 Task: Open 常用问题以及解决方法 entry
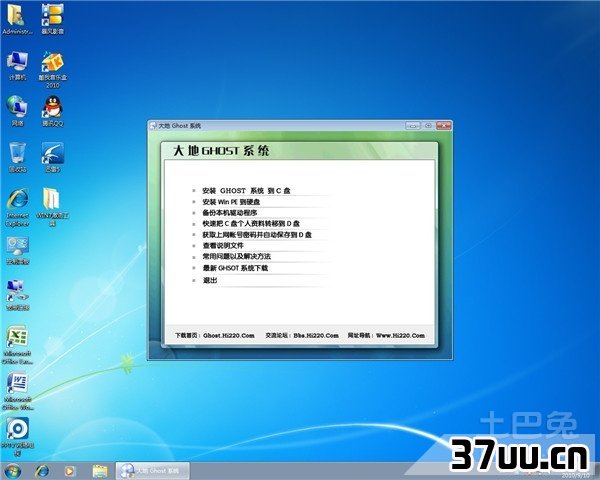(x=236, y=256)
